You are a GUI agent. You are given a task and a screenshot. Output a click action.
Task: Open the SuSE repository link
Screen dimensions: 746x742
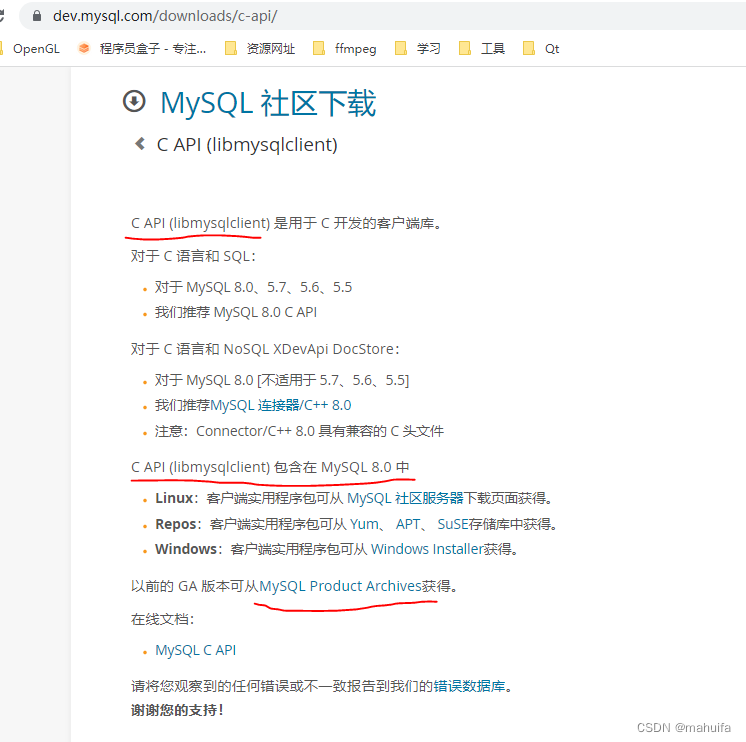point(453,524)
